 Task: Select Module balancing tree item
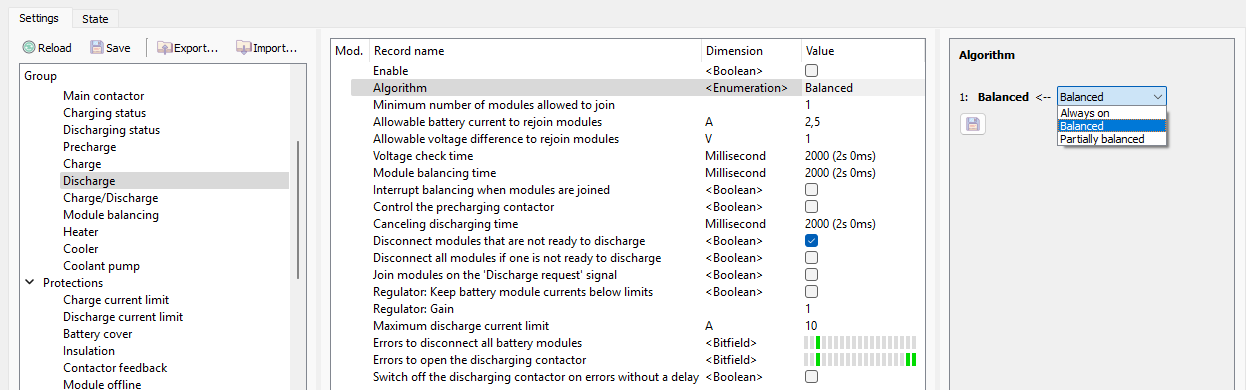coord(110,215)
